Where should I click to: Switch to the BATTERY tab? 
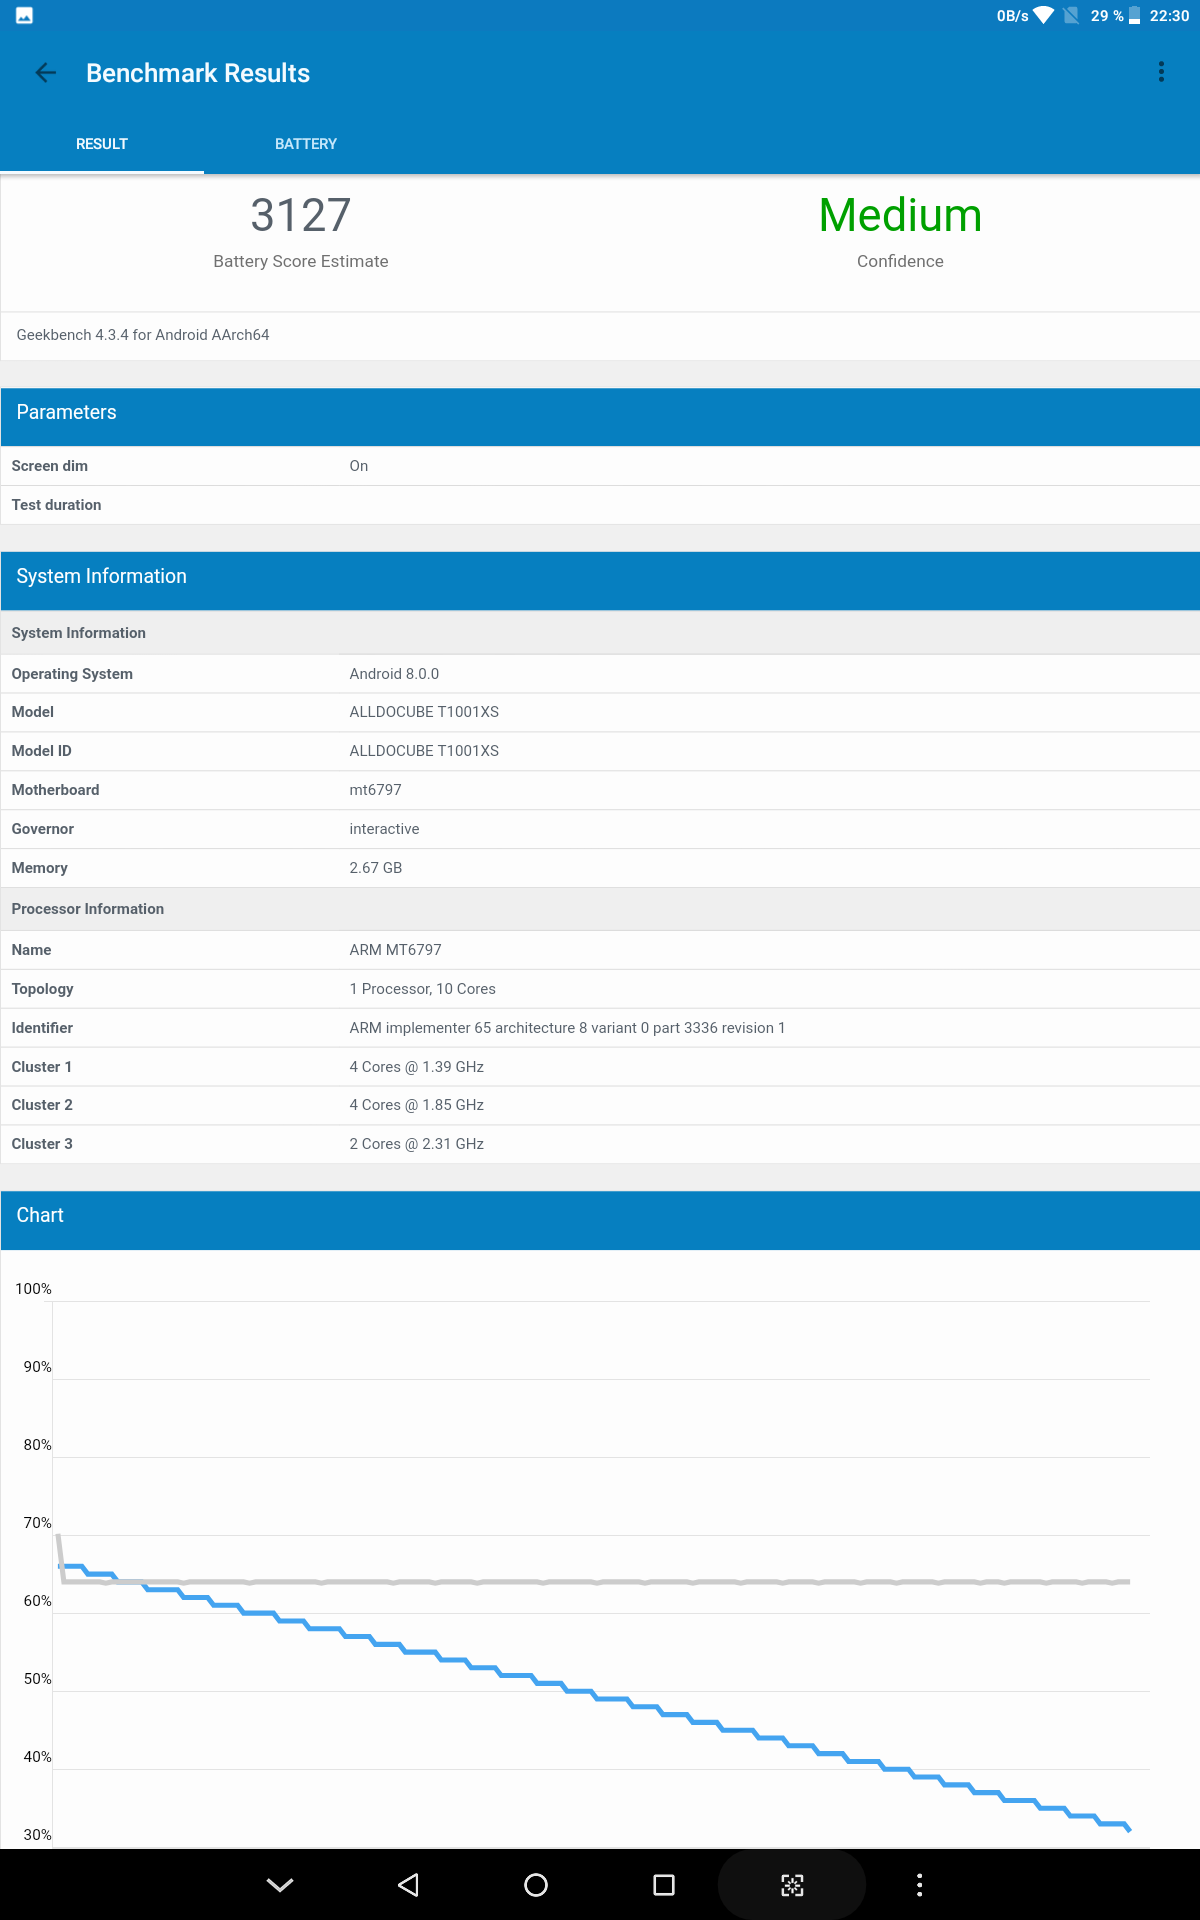coord(306,144)
